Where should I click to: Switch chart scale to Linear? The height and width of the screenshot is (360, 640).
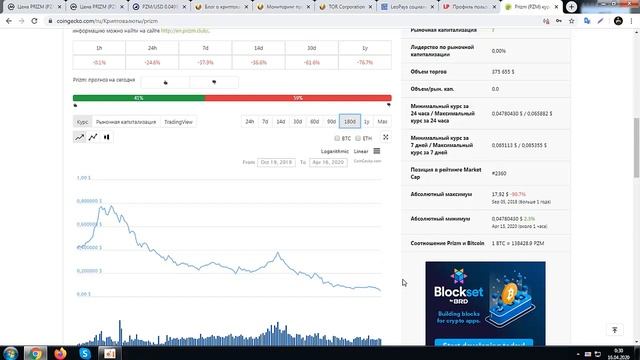tap(361, 151)
